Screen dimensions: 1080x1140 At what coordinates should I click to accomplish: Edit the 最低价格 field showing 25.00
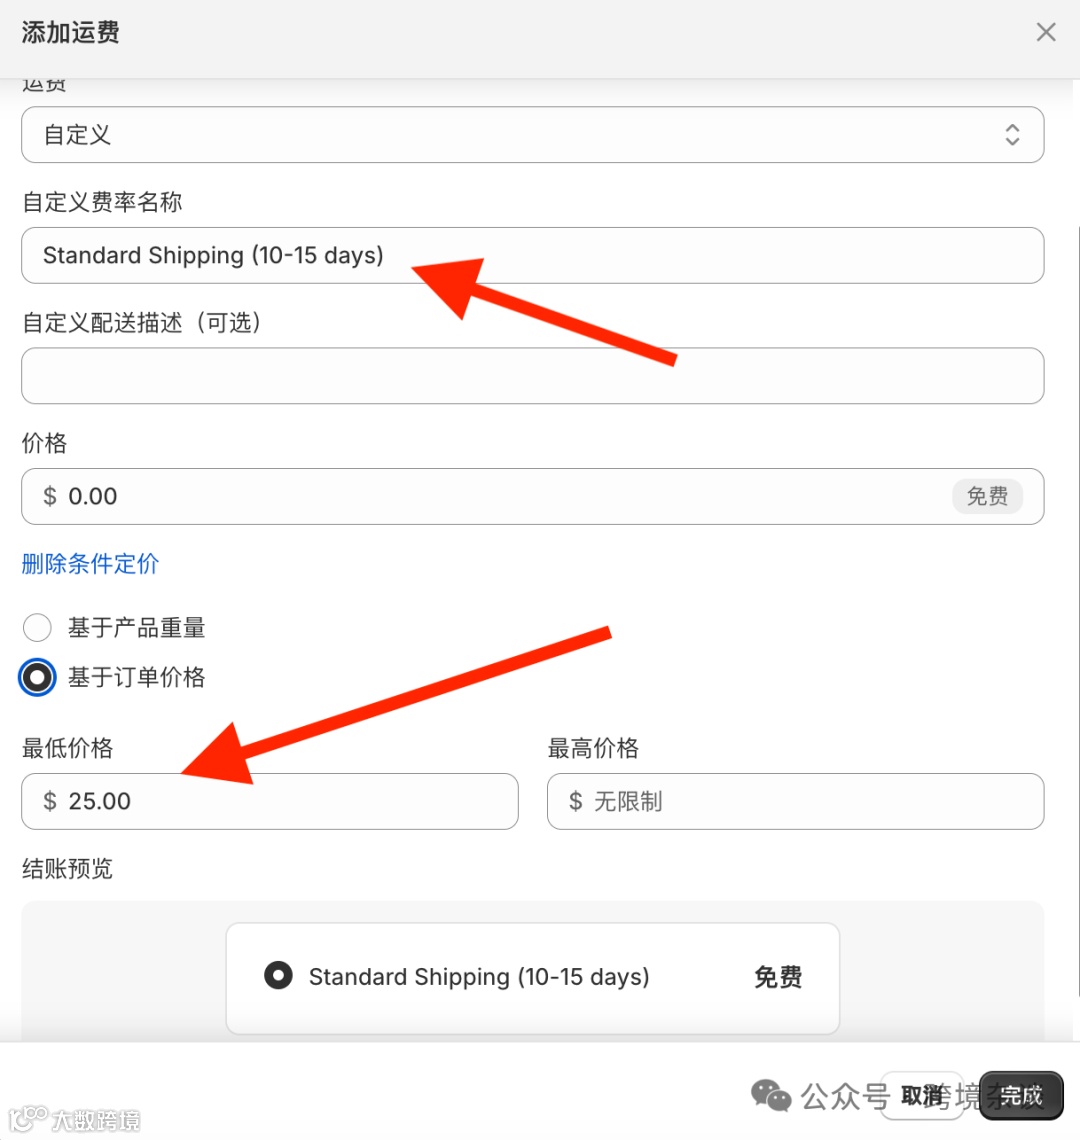[x=270, y=801]
